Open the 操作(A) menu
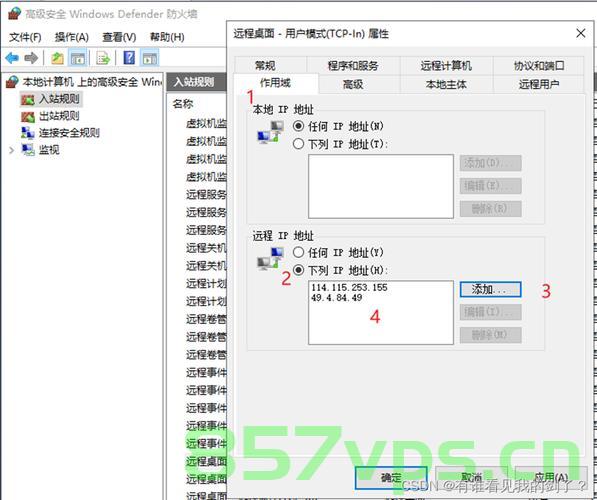597x500 pixels. pos(72,37)
